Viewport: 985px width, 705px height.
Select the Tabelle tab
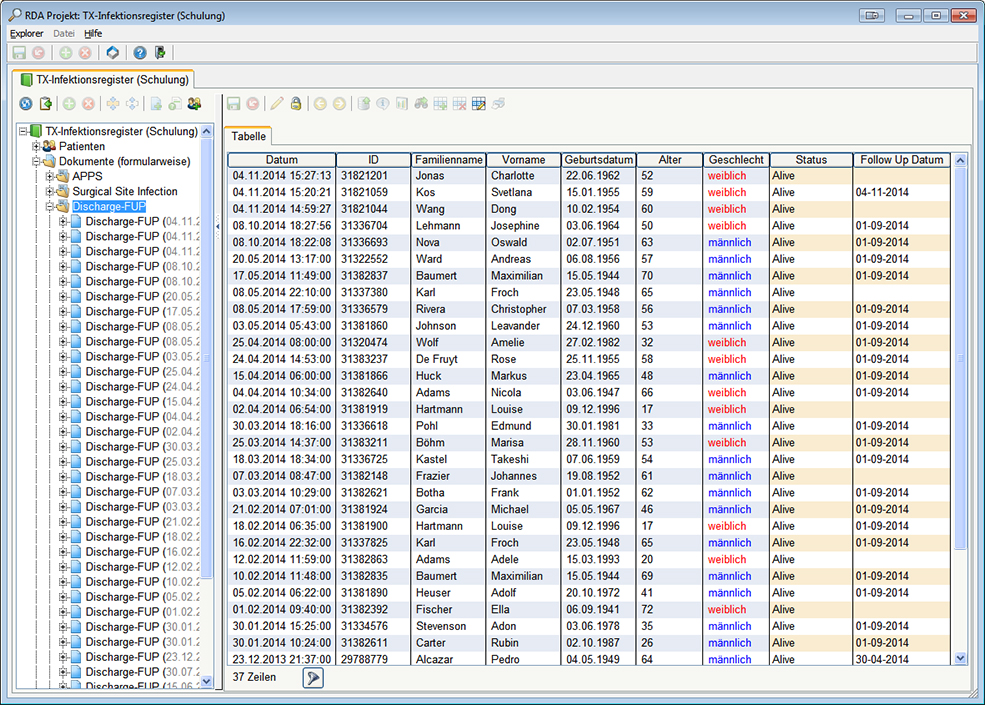pyautogui.click(x=248, y=136)
